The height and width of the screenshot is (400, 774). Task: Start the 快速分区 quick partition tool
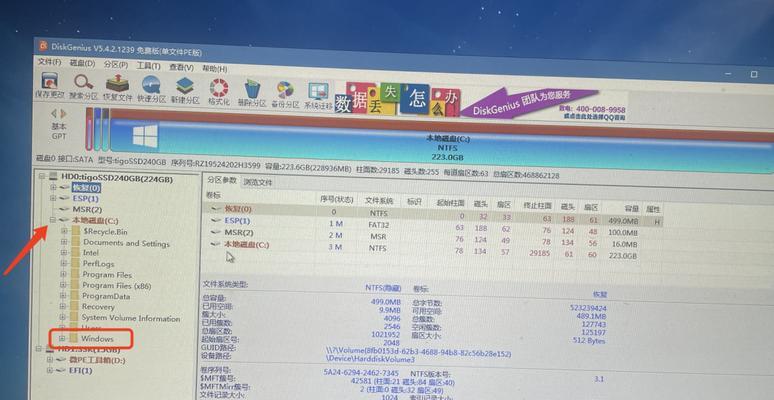(151, 89)
